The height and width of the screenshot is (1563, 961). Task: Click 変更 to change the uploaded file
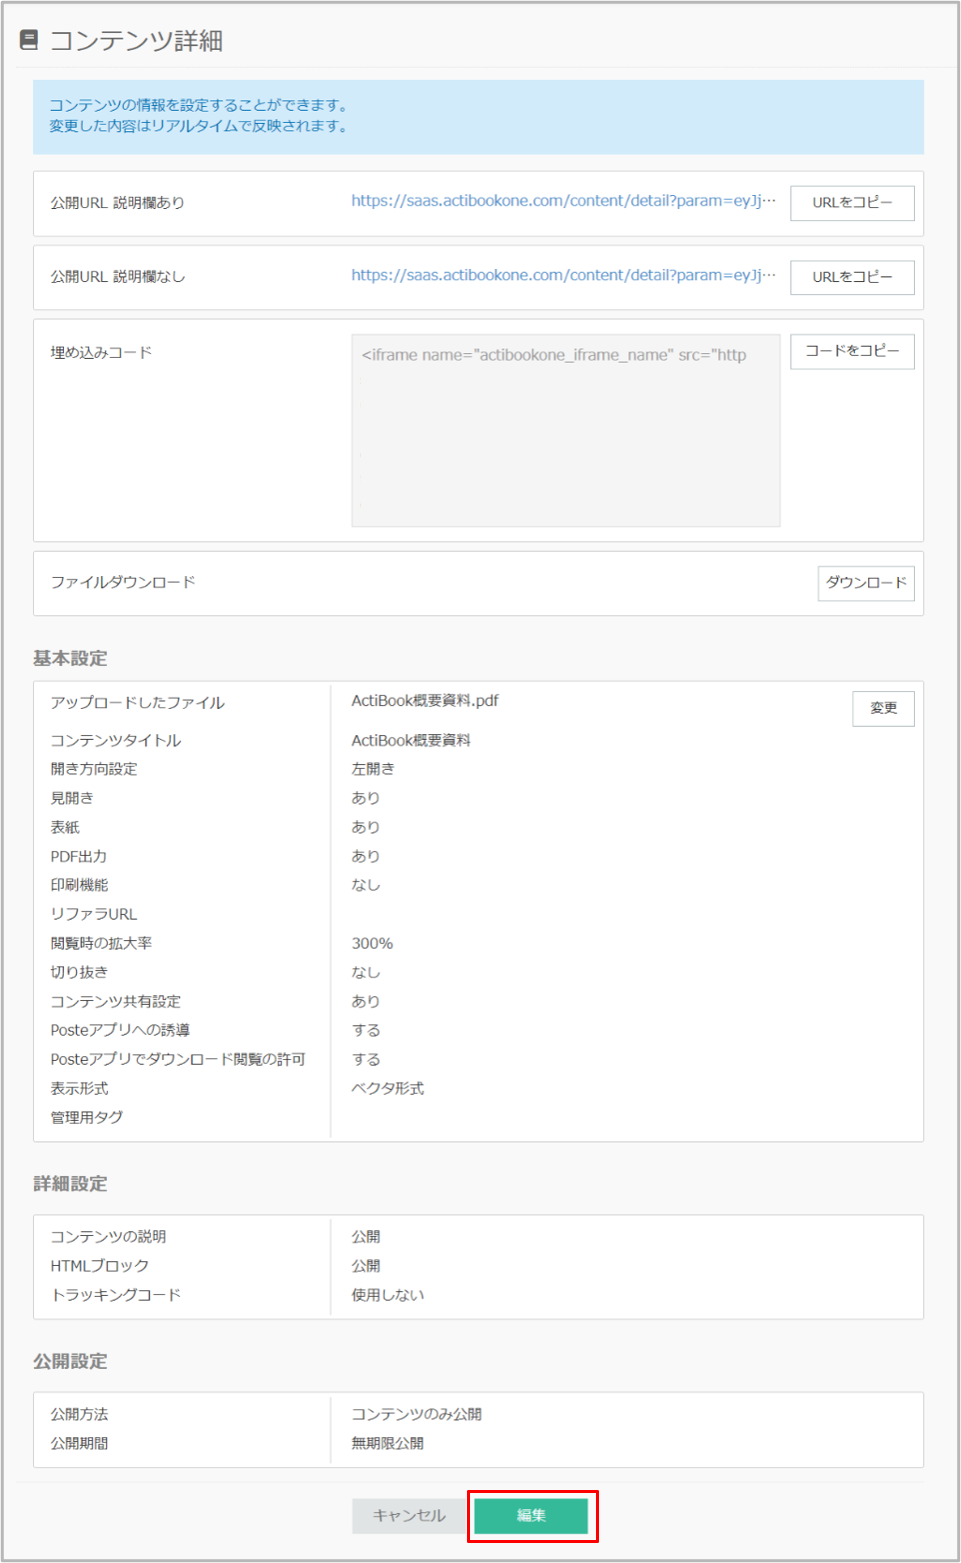882,708
